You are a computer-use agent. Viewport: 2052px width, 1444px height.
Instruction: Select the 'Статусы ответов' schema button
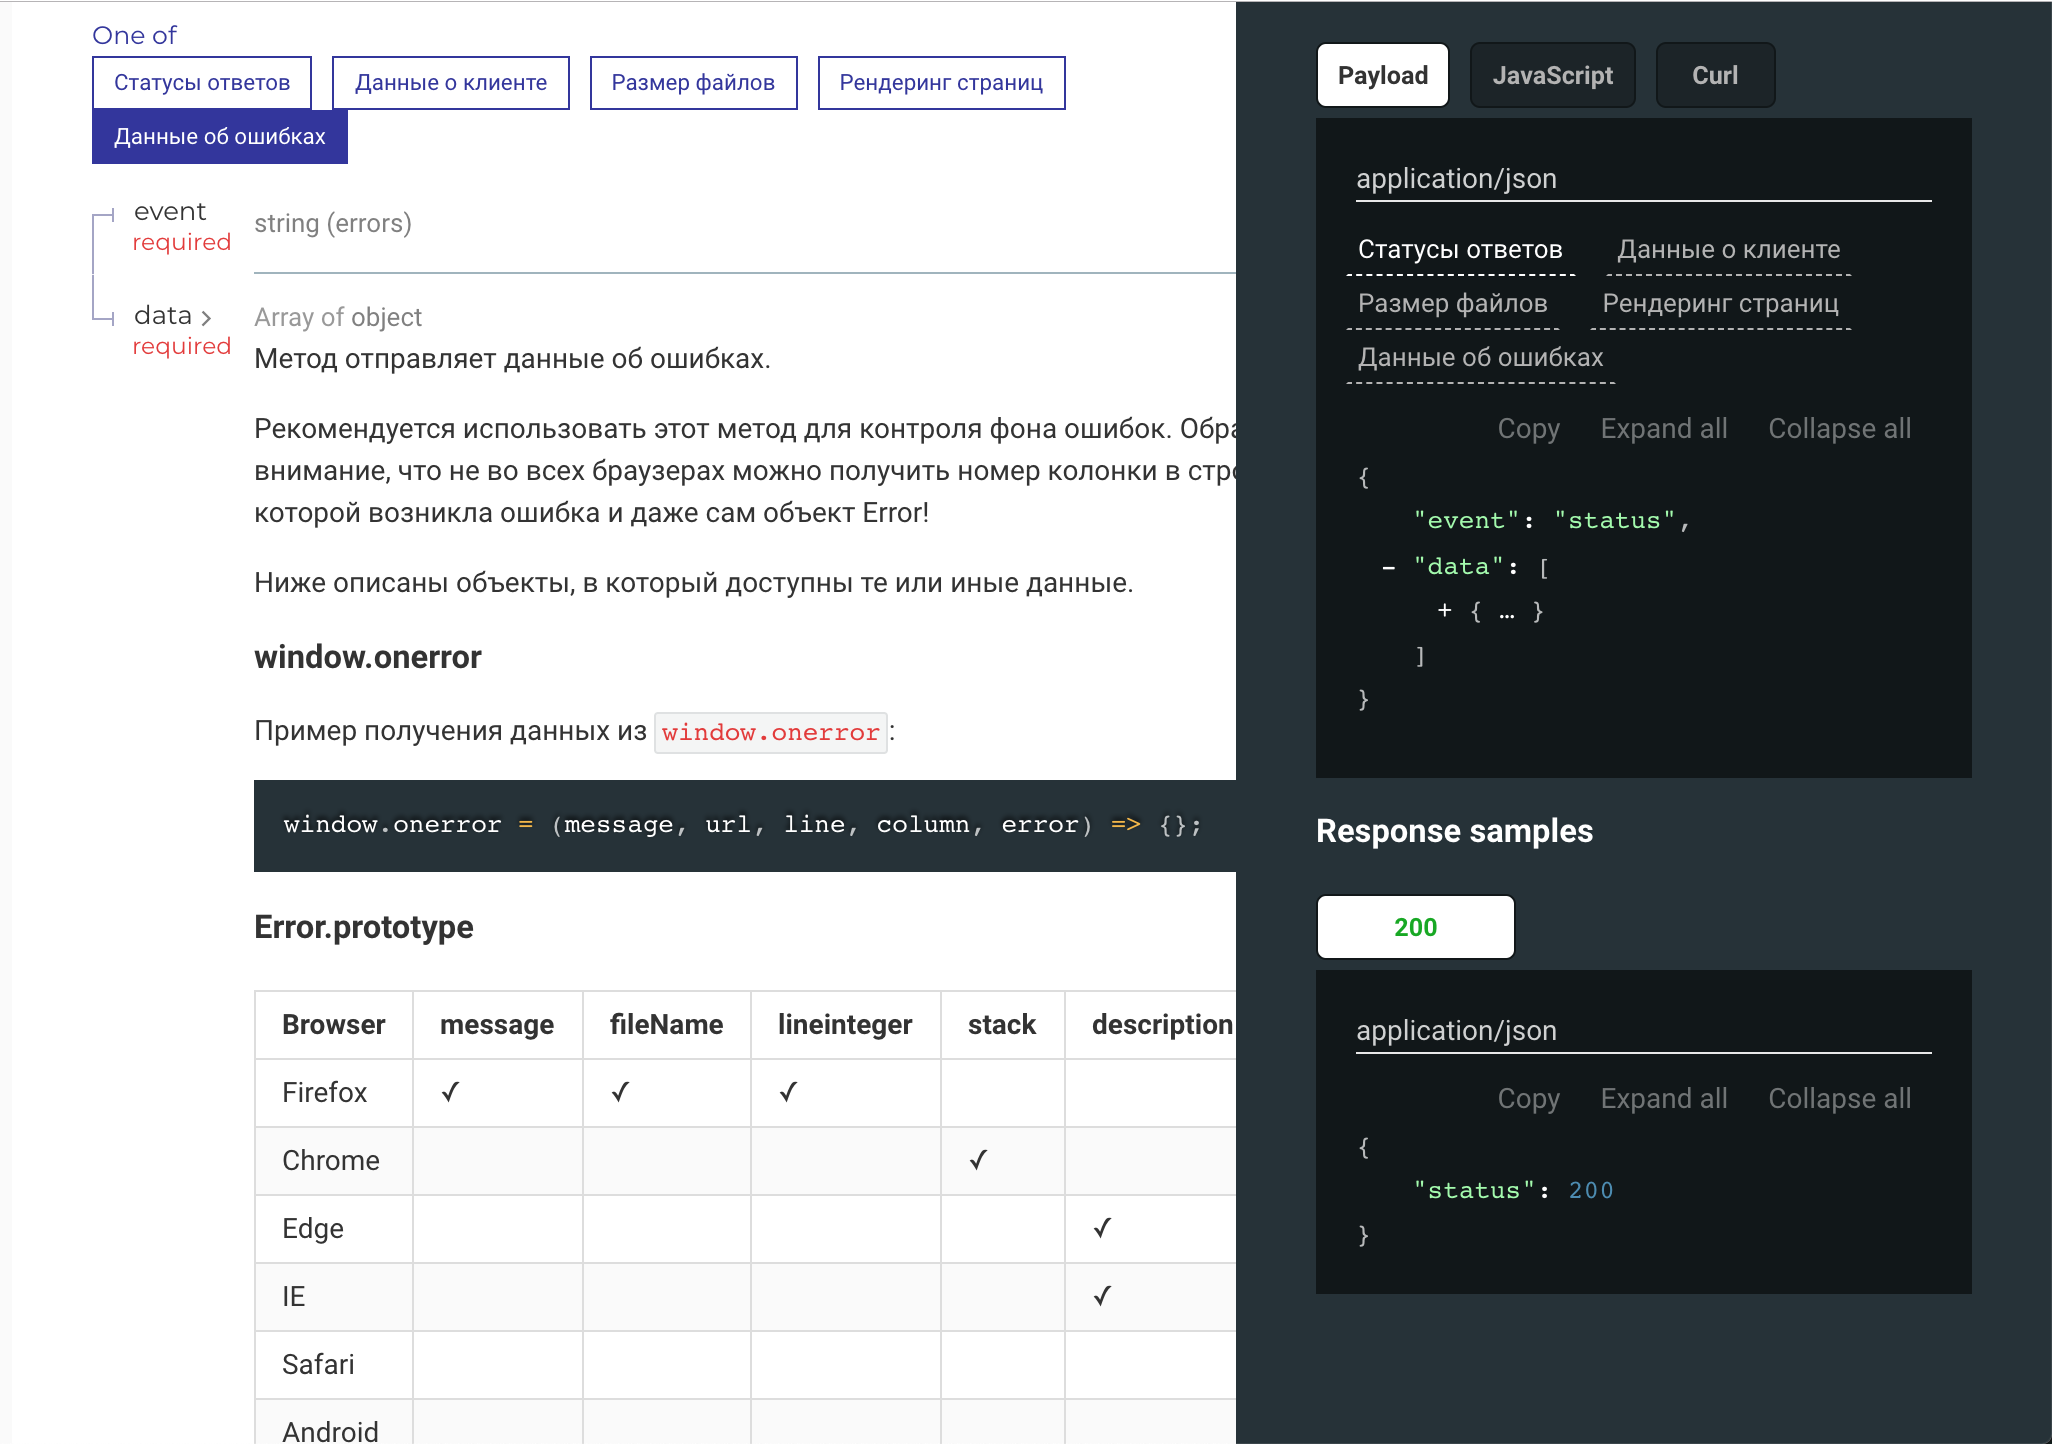[x=202, y=83]
